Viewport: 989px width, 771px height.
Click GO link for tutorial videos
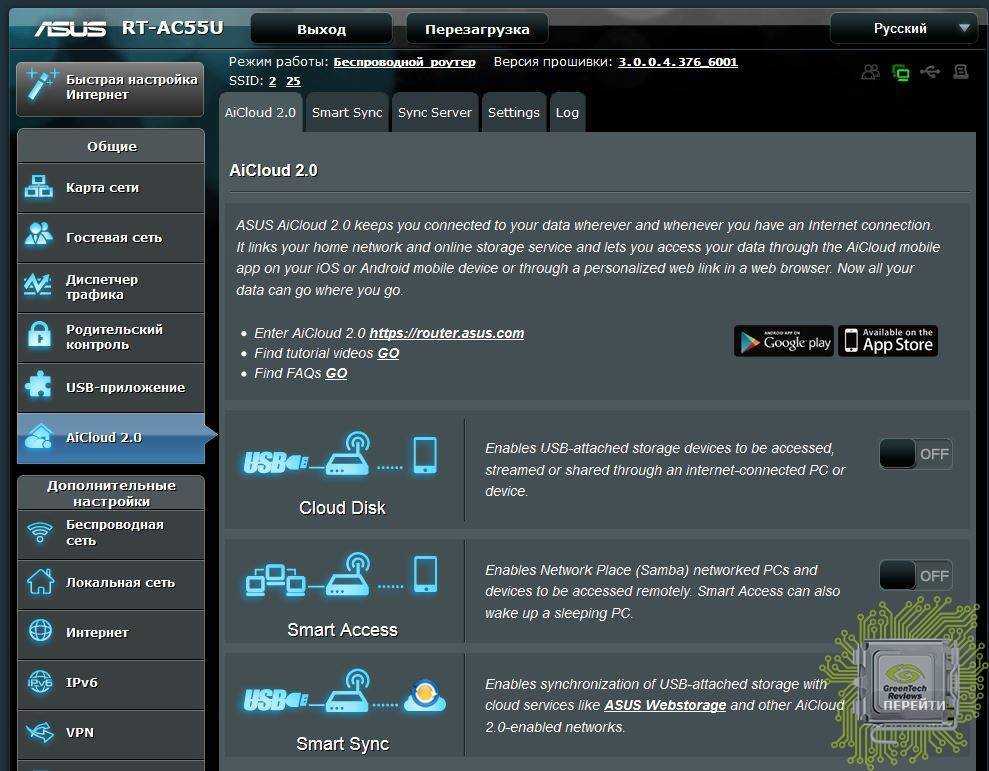[x=389, y=353]
